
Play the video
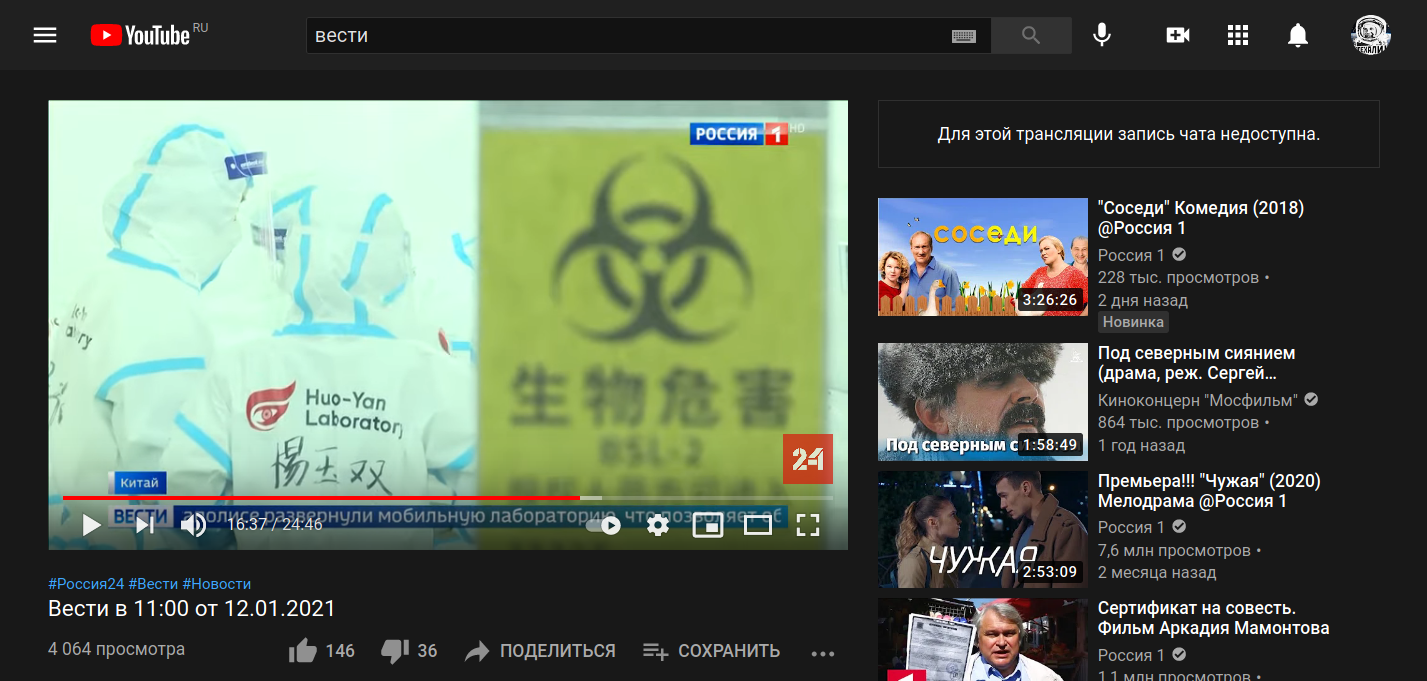(92, 524)
